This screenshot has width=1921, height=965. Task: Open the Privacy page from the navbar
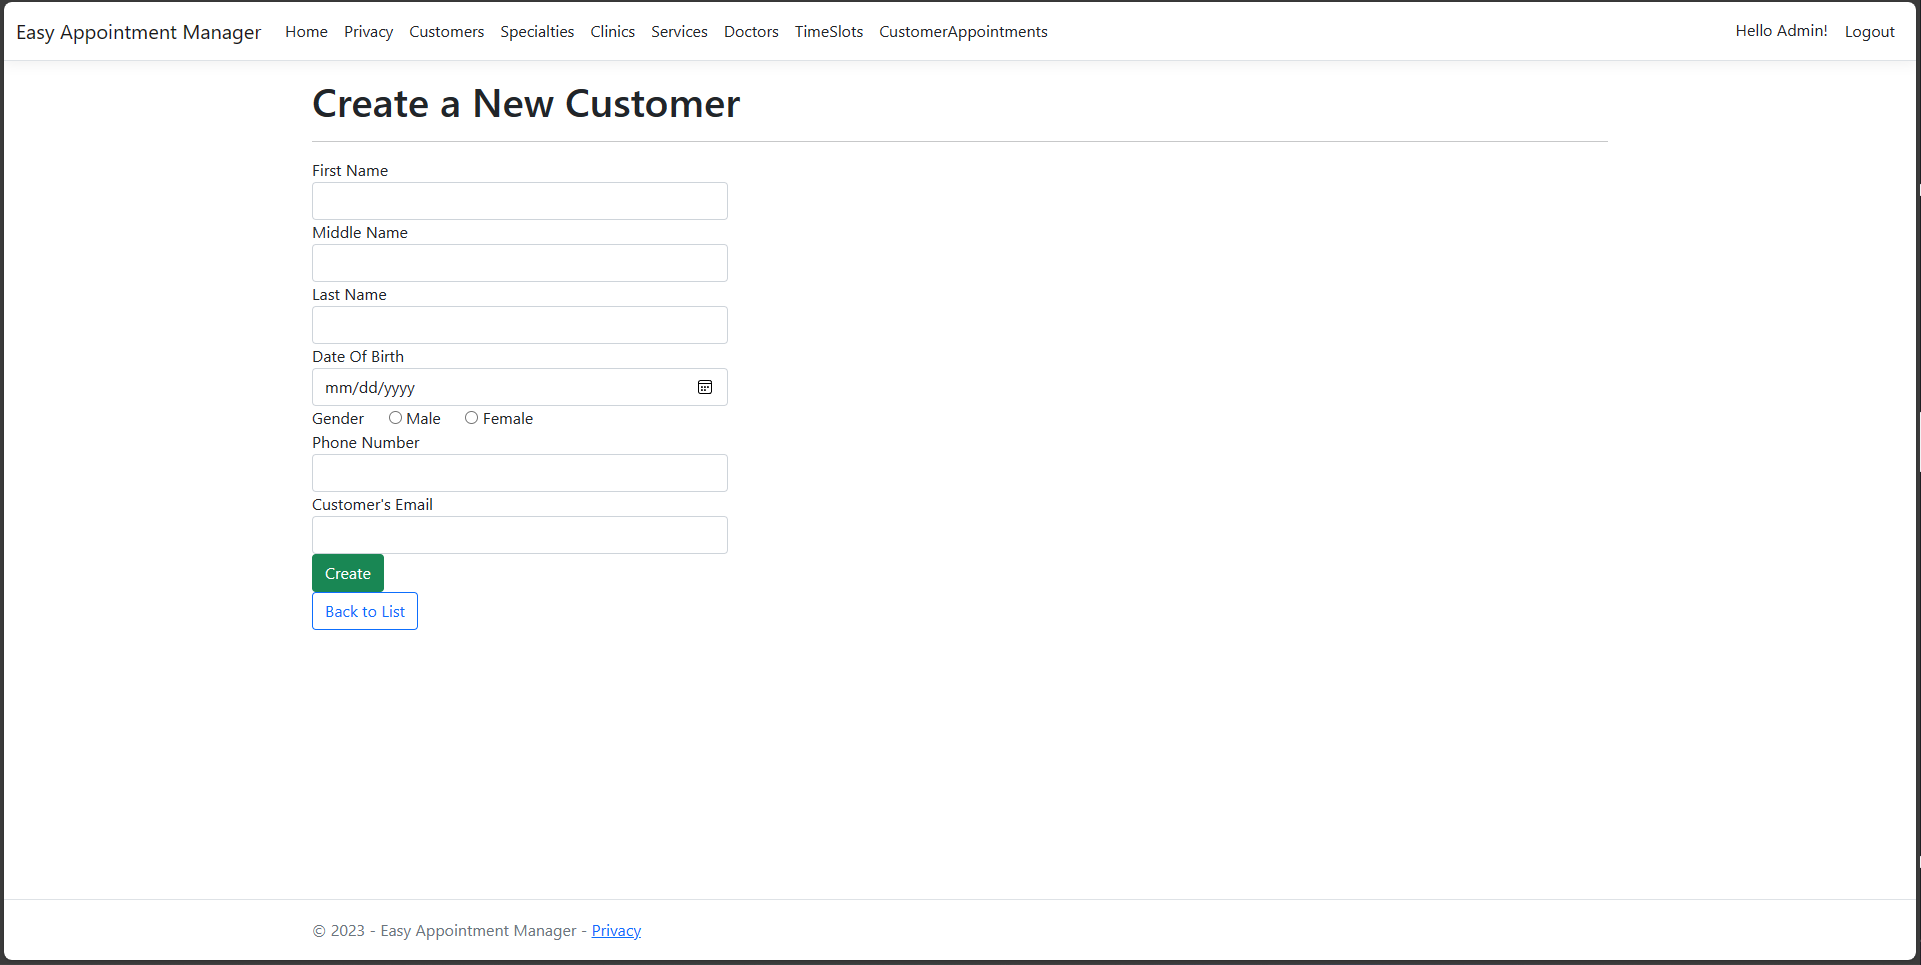[x=368, y=31]
